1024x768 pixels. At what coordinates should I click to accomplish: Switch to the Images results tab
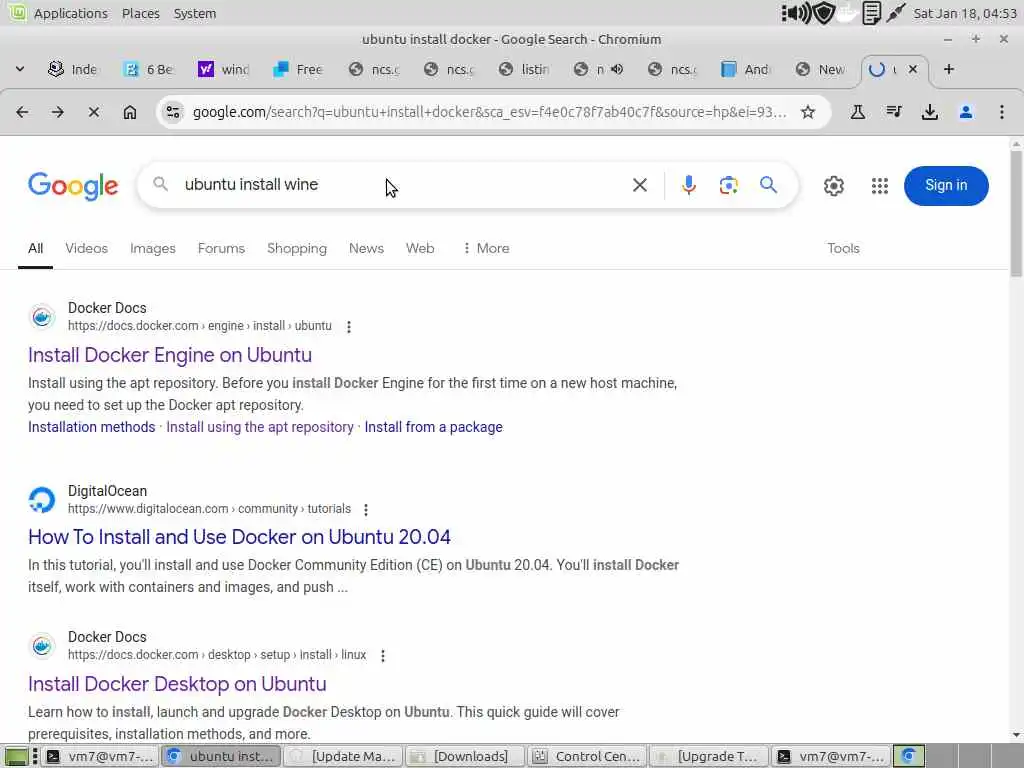(153, 248)
